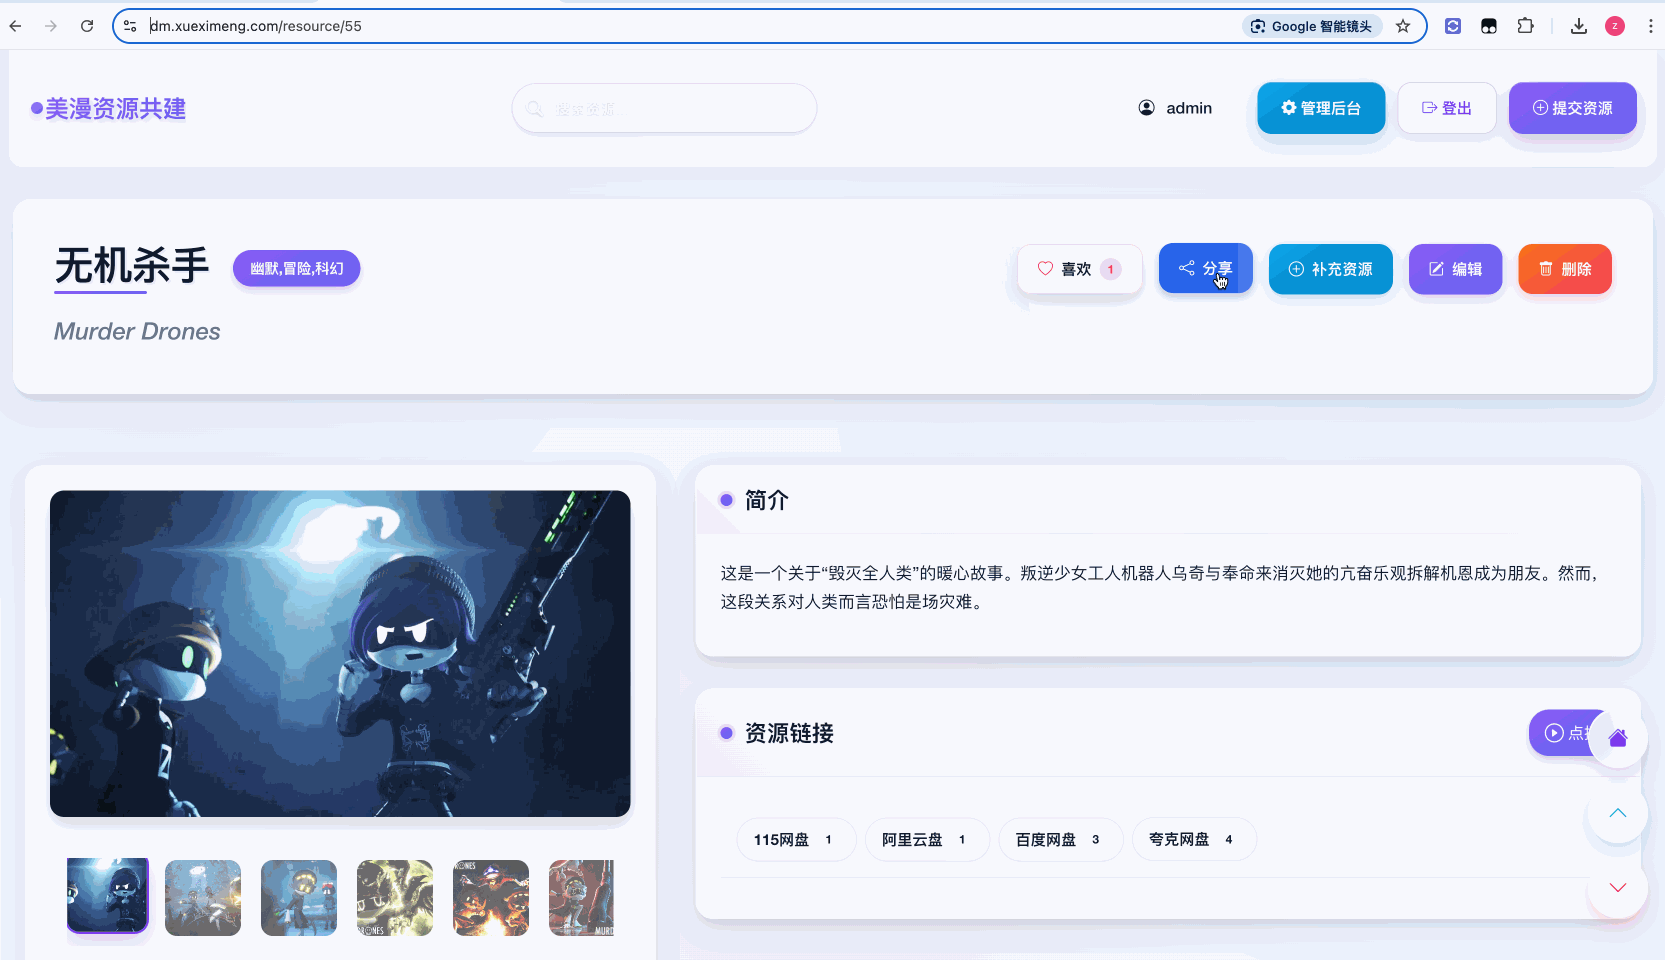
Task: Click 提交资源 submit resource button
Action: click(x=1572, y=108)
